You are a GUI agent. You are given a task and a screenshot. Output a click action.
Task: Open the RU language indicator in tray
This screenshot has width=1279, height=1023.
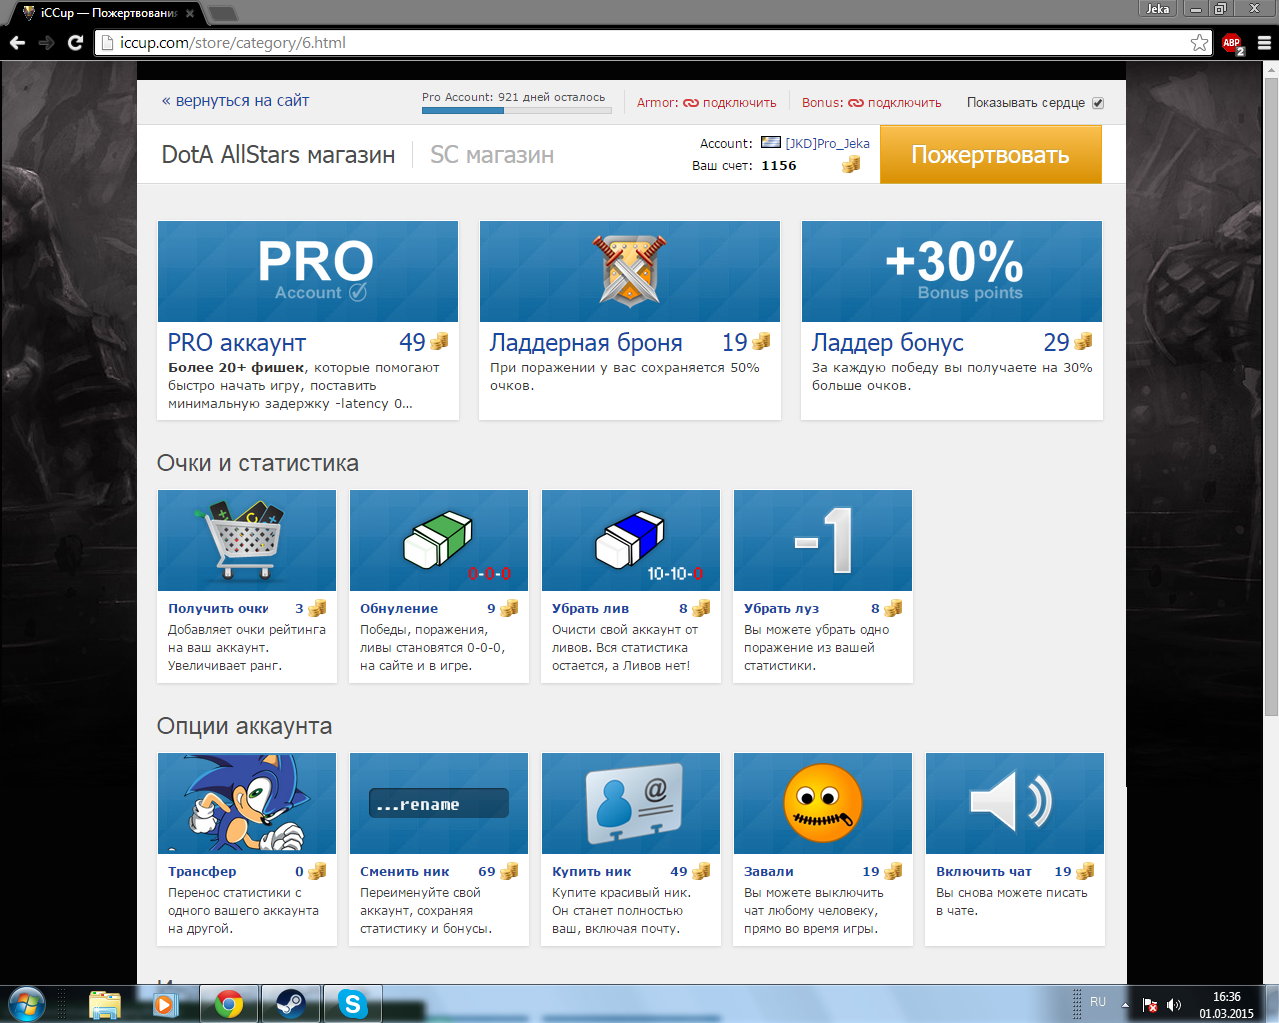[1098, 1002]
